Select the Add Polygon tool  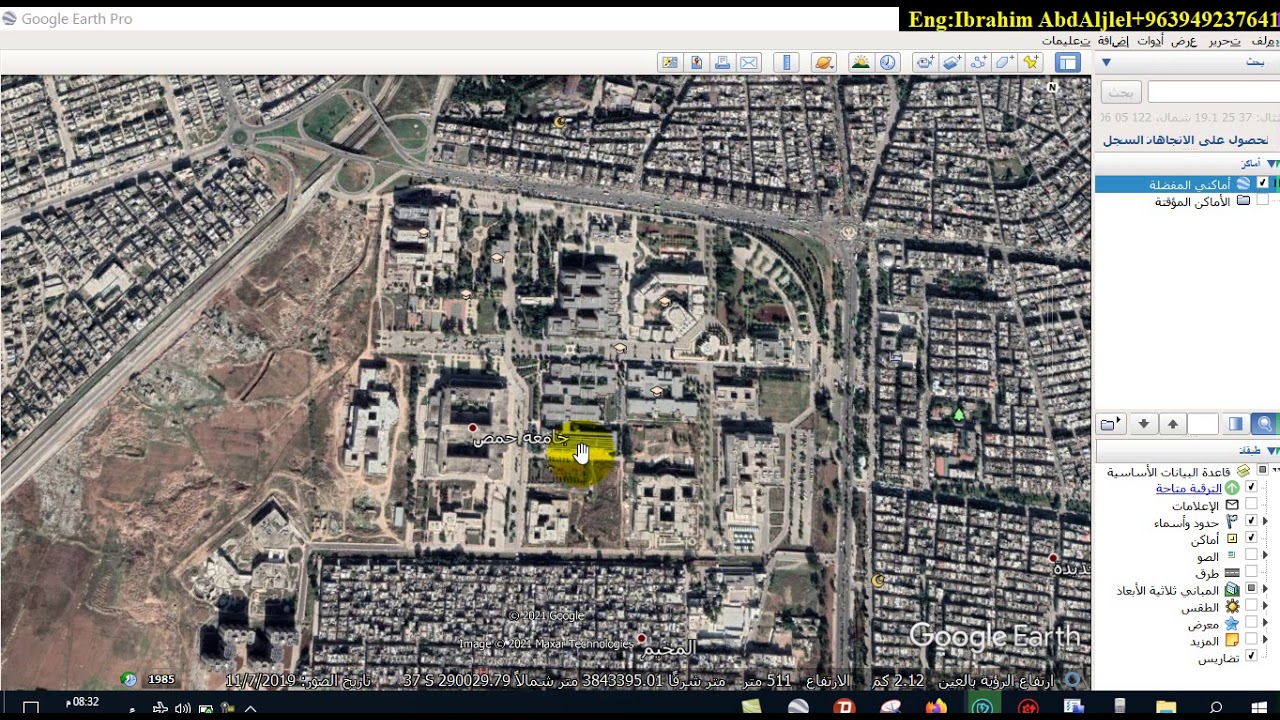(1005, 62)
